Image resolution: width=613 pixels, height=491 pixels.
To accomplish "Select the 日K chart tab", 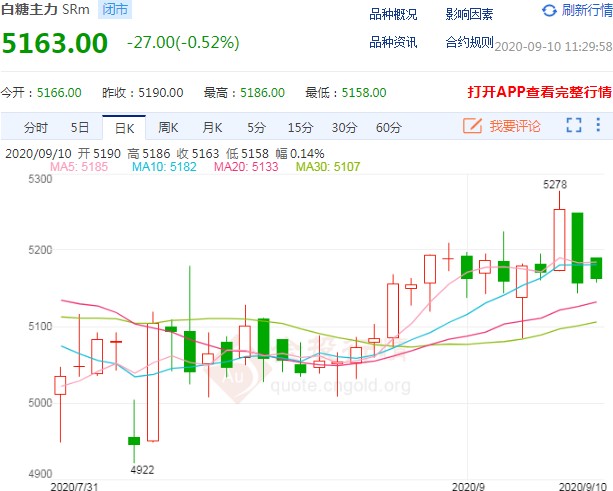I will pos(125,127).
